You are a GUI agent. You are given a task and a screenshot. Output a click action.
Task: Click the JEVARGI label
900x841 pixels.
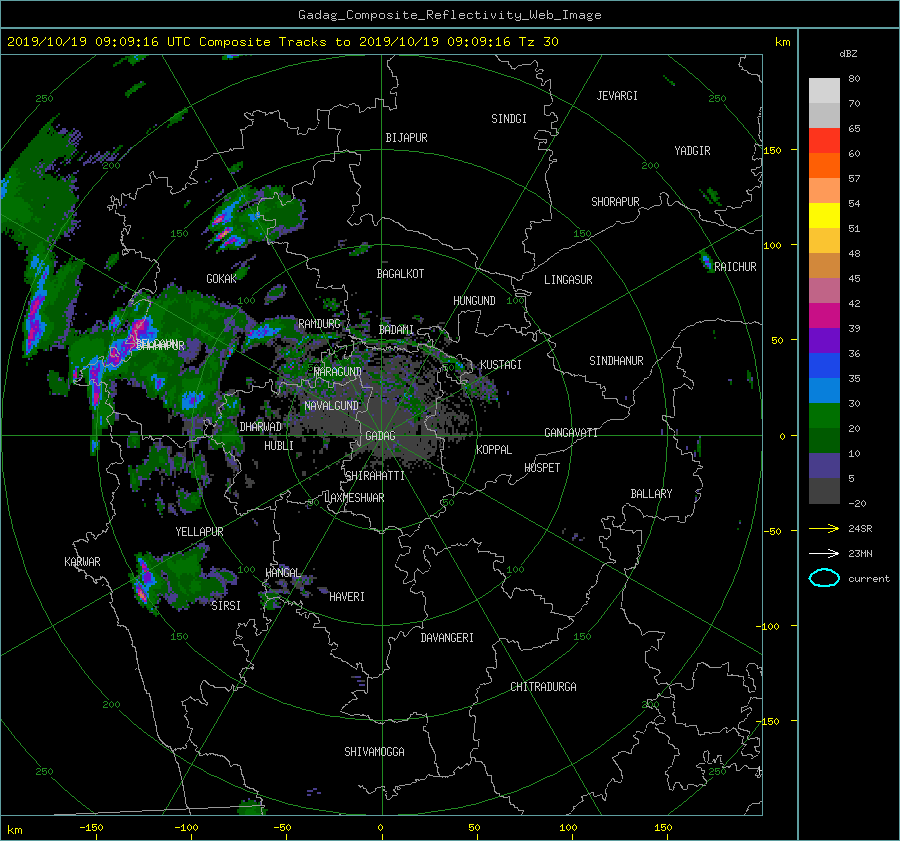(617, 96)
